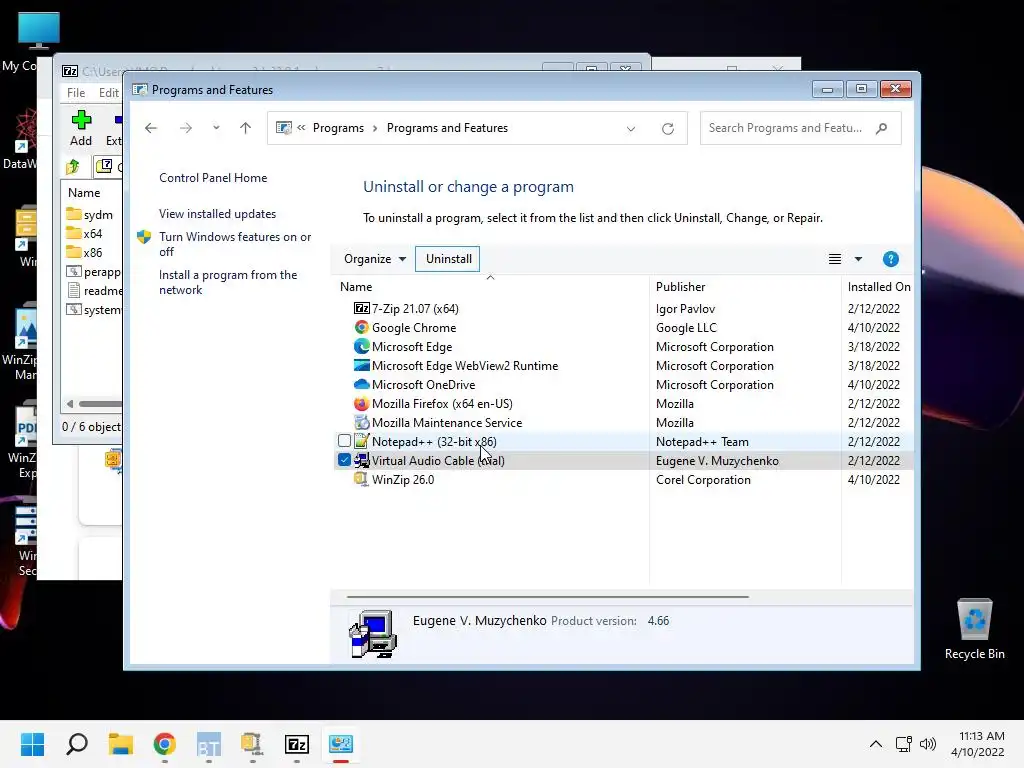This screenshot has height=768, width=1024.
Task: Open File Explorer from taskbar
Action: coord(121,744)
